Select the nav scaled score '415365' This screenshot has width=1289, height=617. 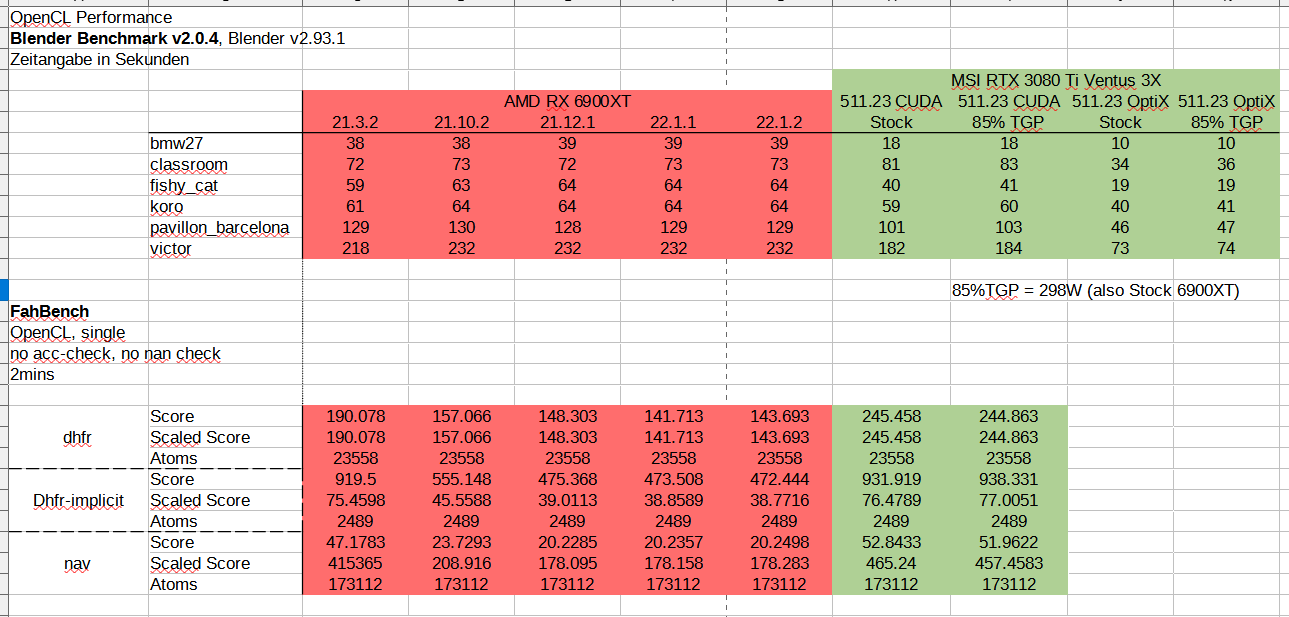point(355,563)
